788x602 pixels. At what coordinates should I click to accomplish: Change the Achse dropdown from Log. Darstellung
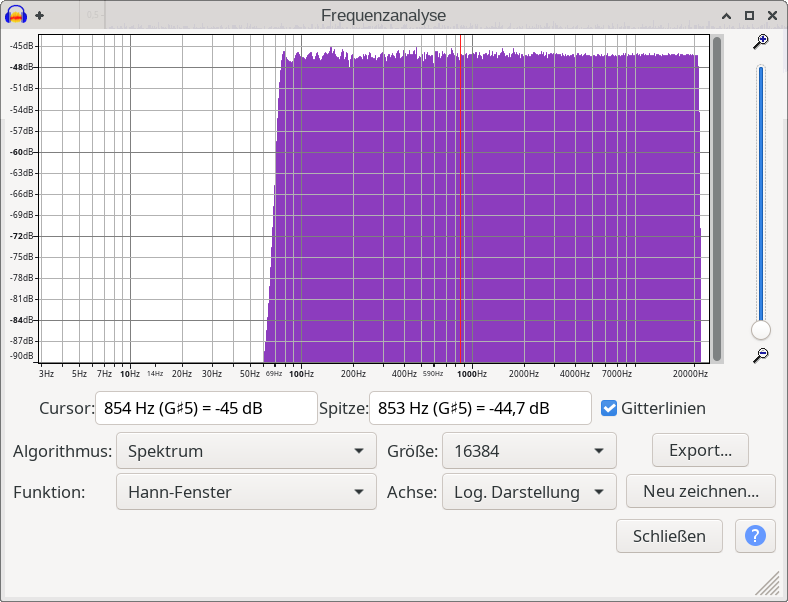coord(529,492)
